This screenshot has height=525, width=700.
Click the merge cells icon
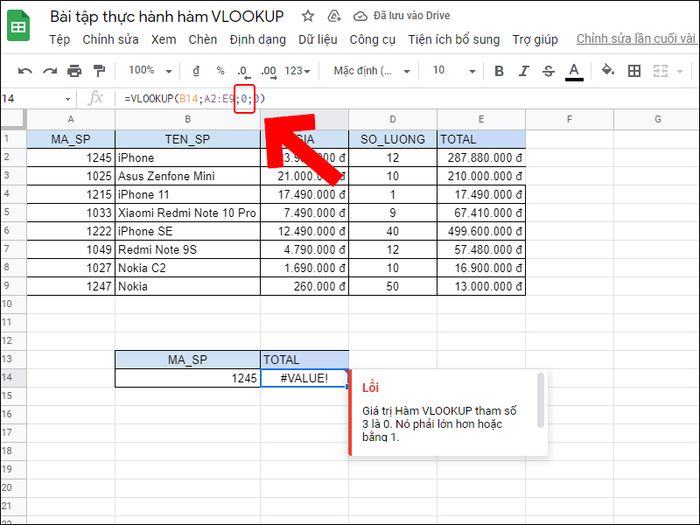coord(661,71)
